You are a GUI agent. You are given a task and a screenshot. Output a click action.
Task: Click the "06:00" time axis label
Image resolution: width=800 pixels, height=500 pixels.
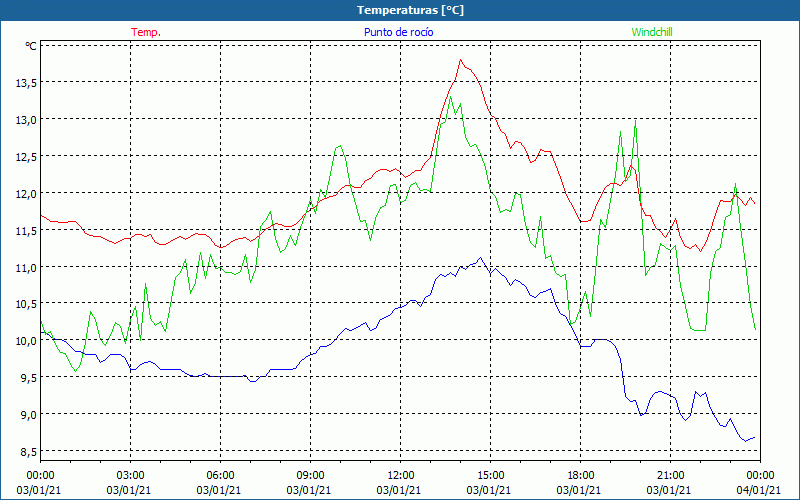click(x=220, y=476)
